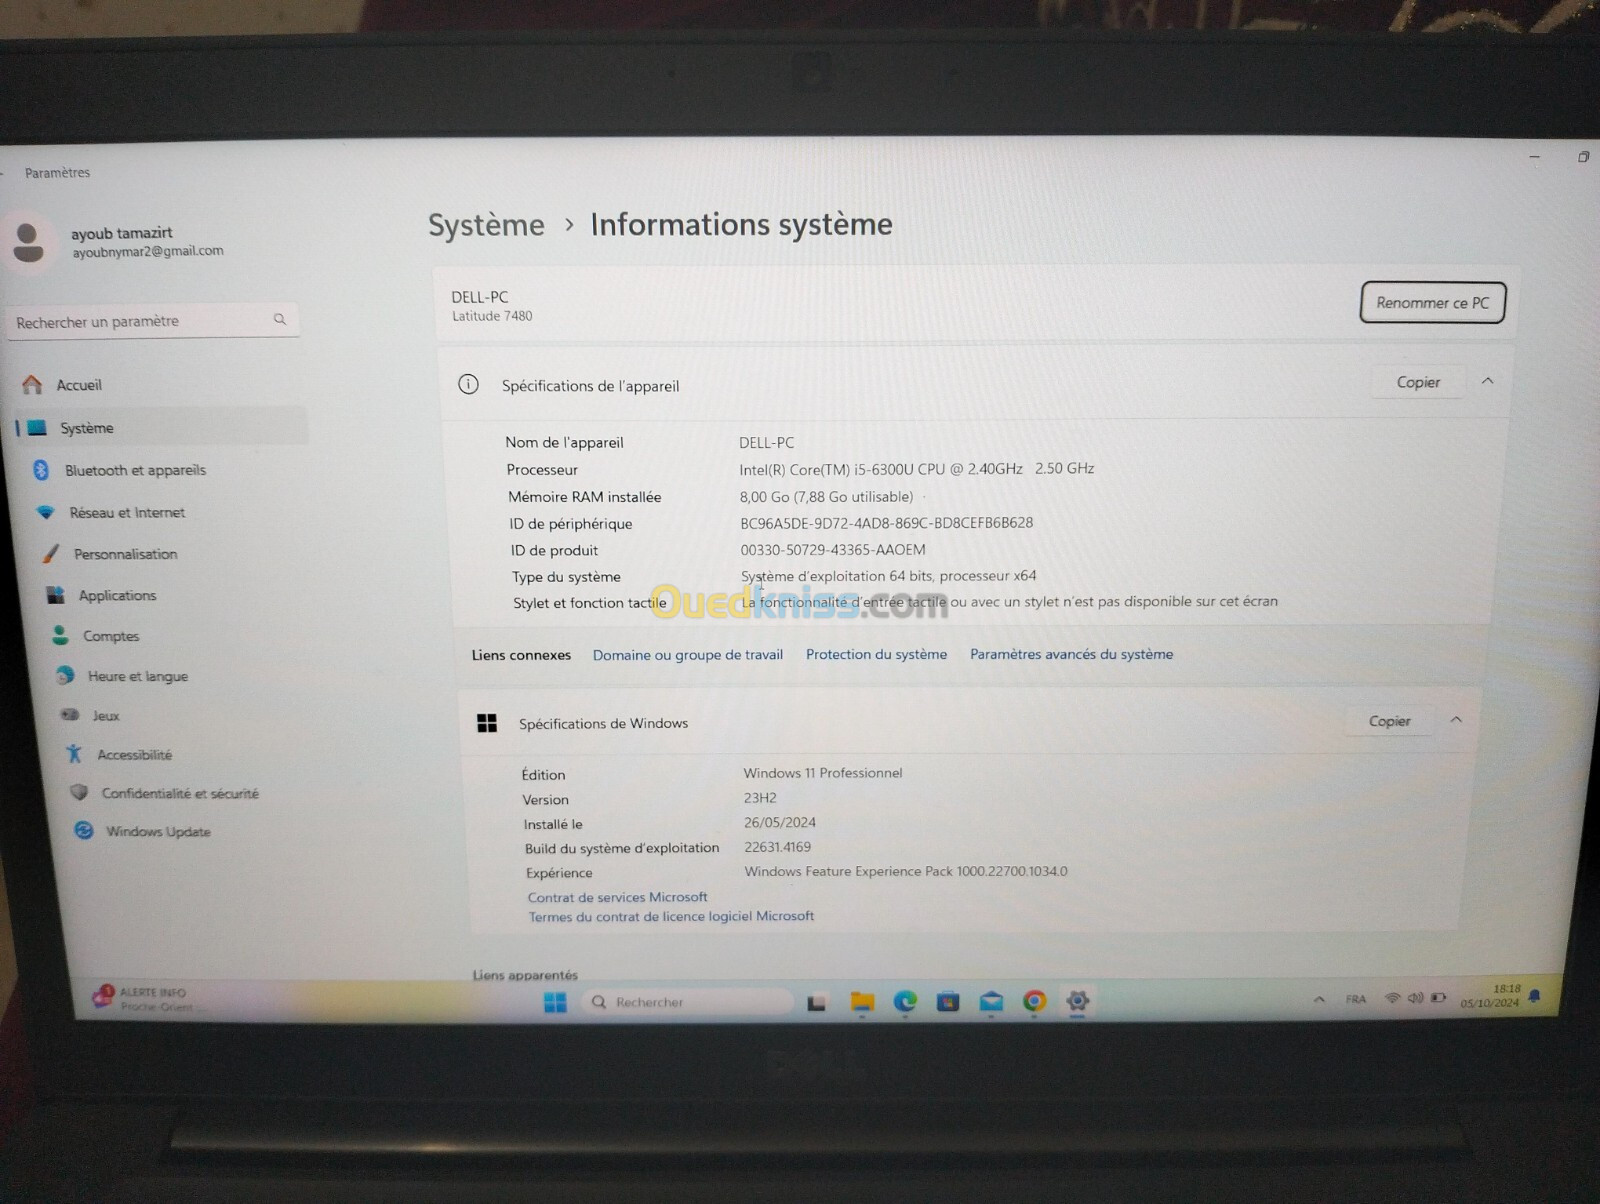Copy Windows specifications with Copier

[x=1389, y=721]
